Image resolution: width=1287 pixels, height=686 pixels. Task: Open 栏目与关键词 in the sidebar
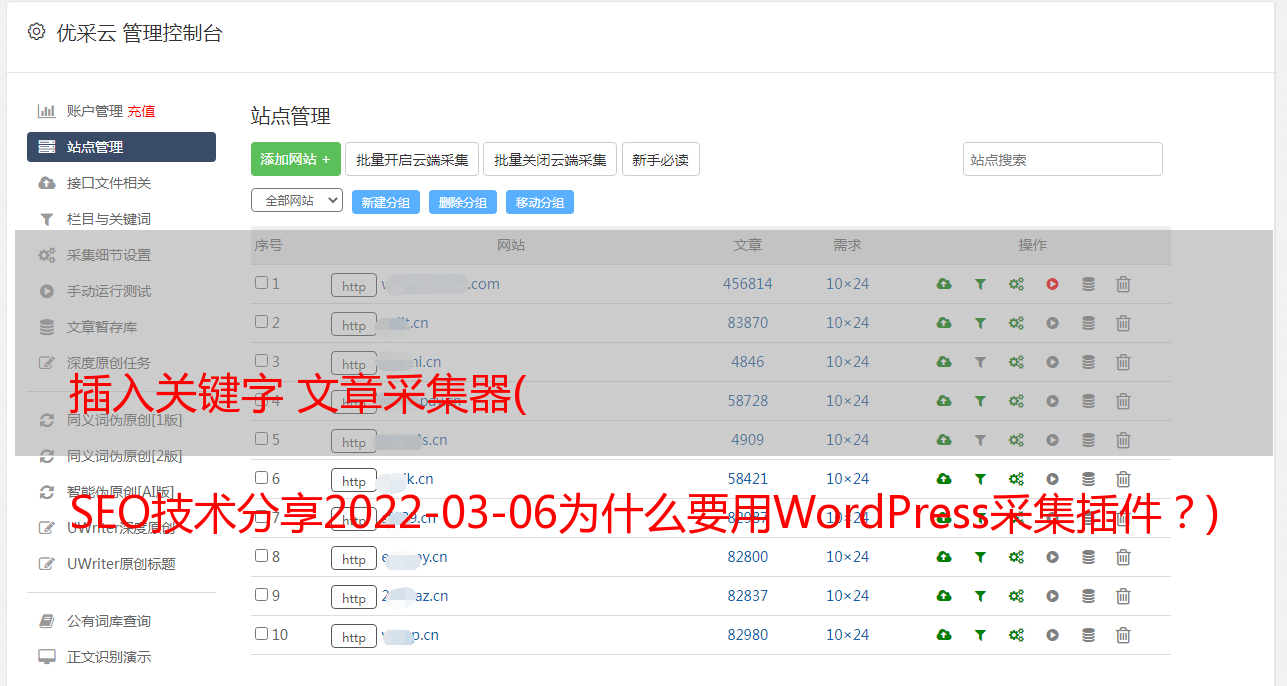(x=109, y=219)
